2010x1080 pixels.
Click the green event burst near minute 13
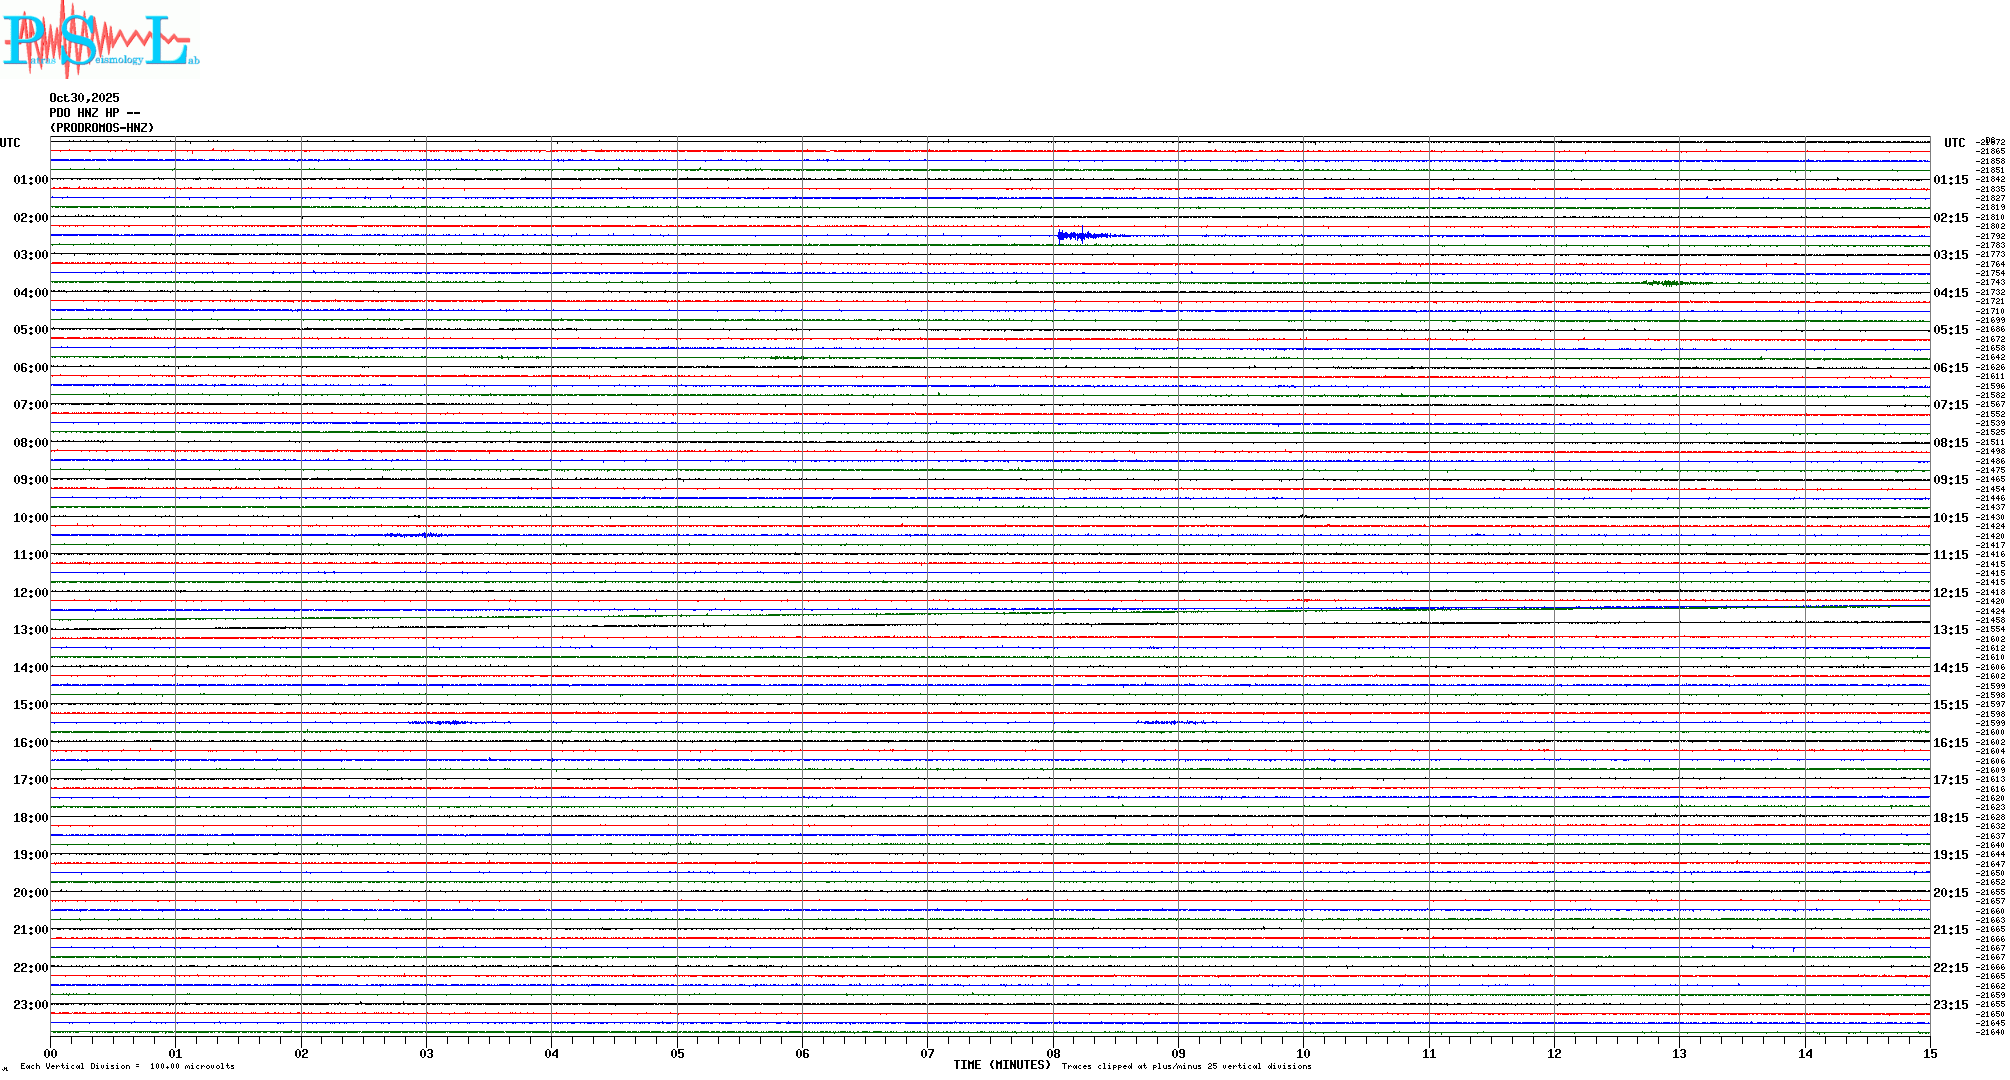(1668, 283)
